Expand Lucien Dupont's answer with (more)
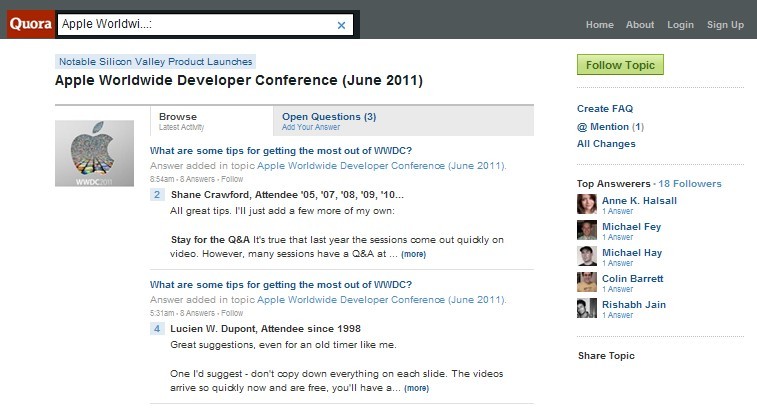The height and width of the screenshot is (409, 757). pos(417,388)
